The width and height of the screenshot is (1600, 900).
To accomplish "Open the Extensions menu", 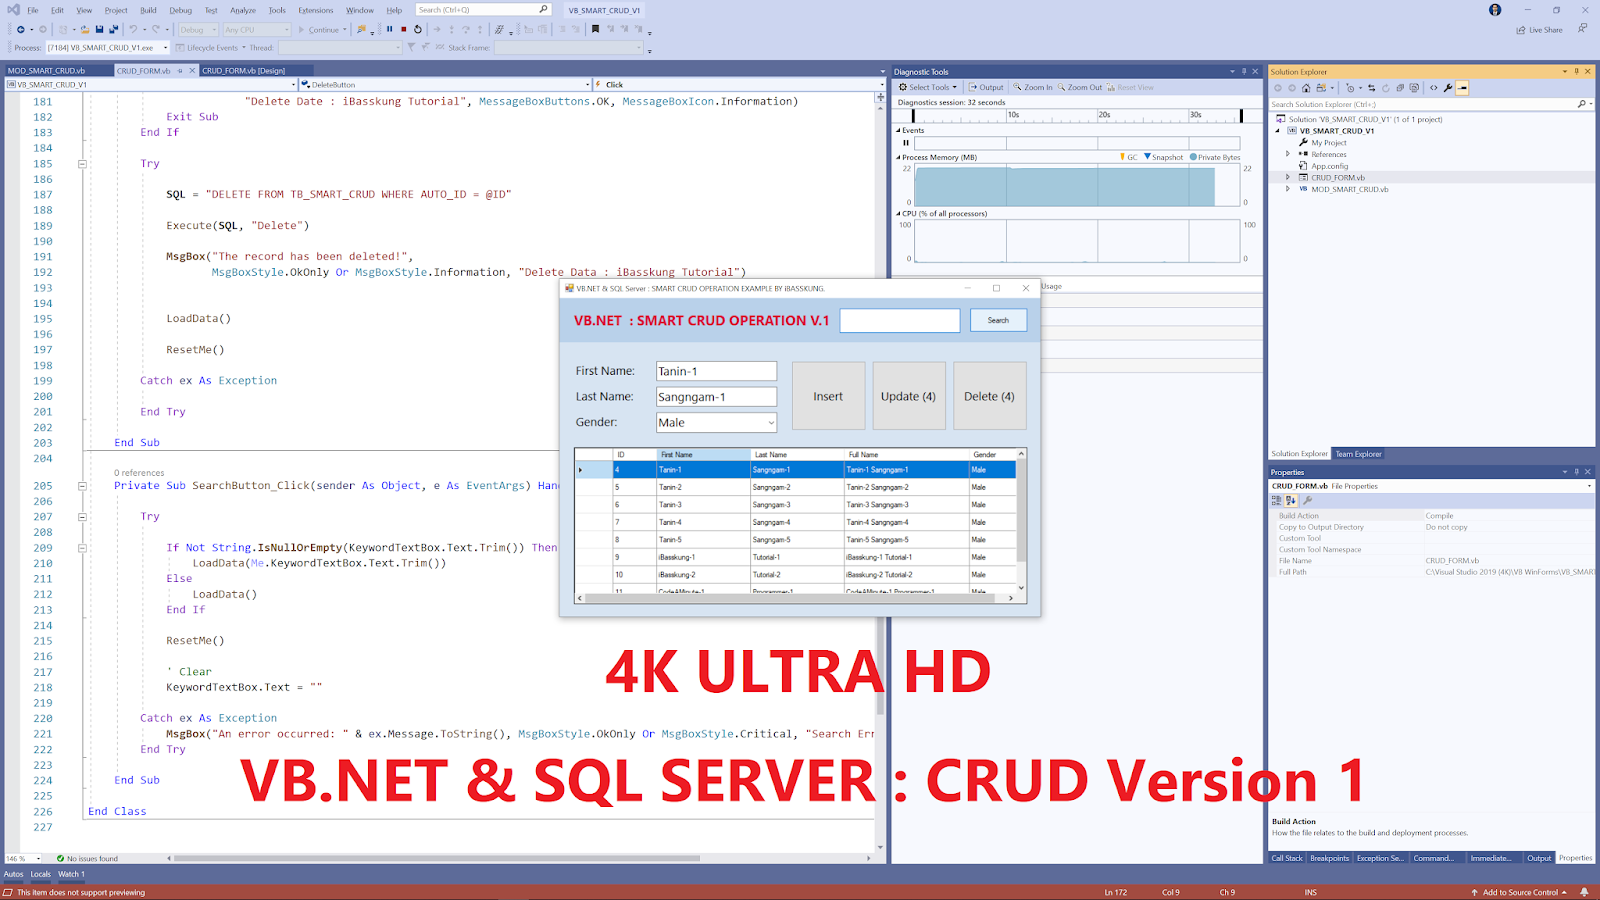I will pyautogui.click(x=316, y=11).
